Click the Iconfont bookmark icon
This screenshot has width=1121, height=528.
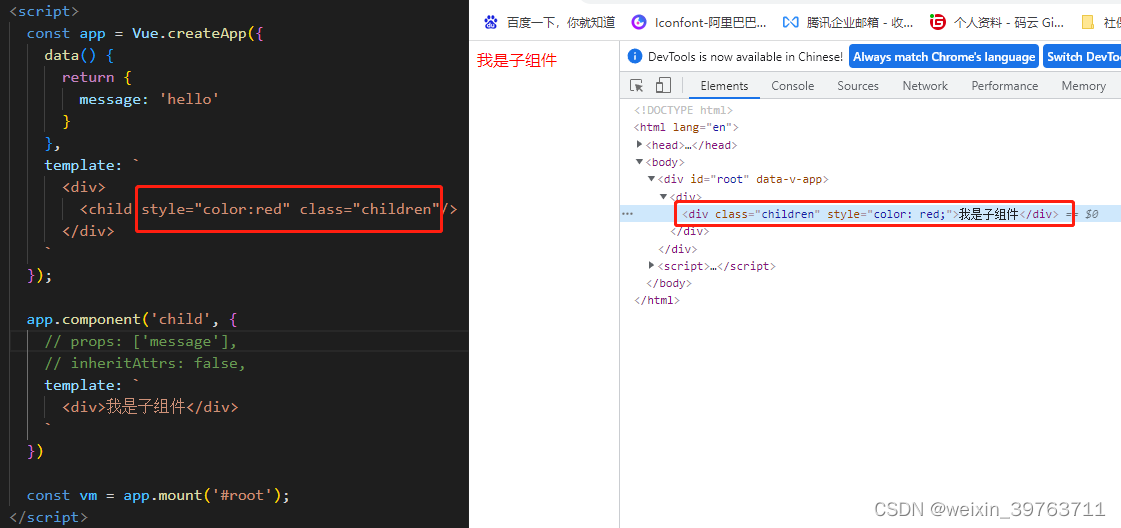(638, 22)
